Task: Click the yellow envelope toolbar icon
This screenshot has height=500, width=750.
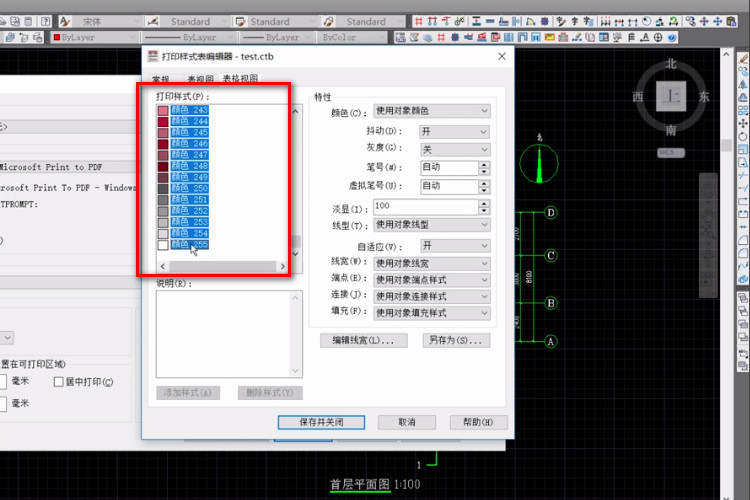Action: [x=550, y=37]
